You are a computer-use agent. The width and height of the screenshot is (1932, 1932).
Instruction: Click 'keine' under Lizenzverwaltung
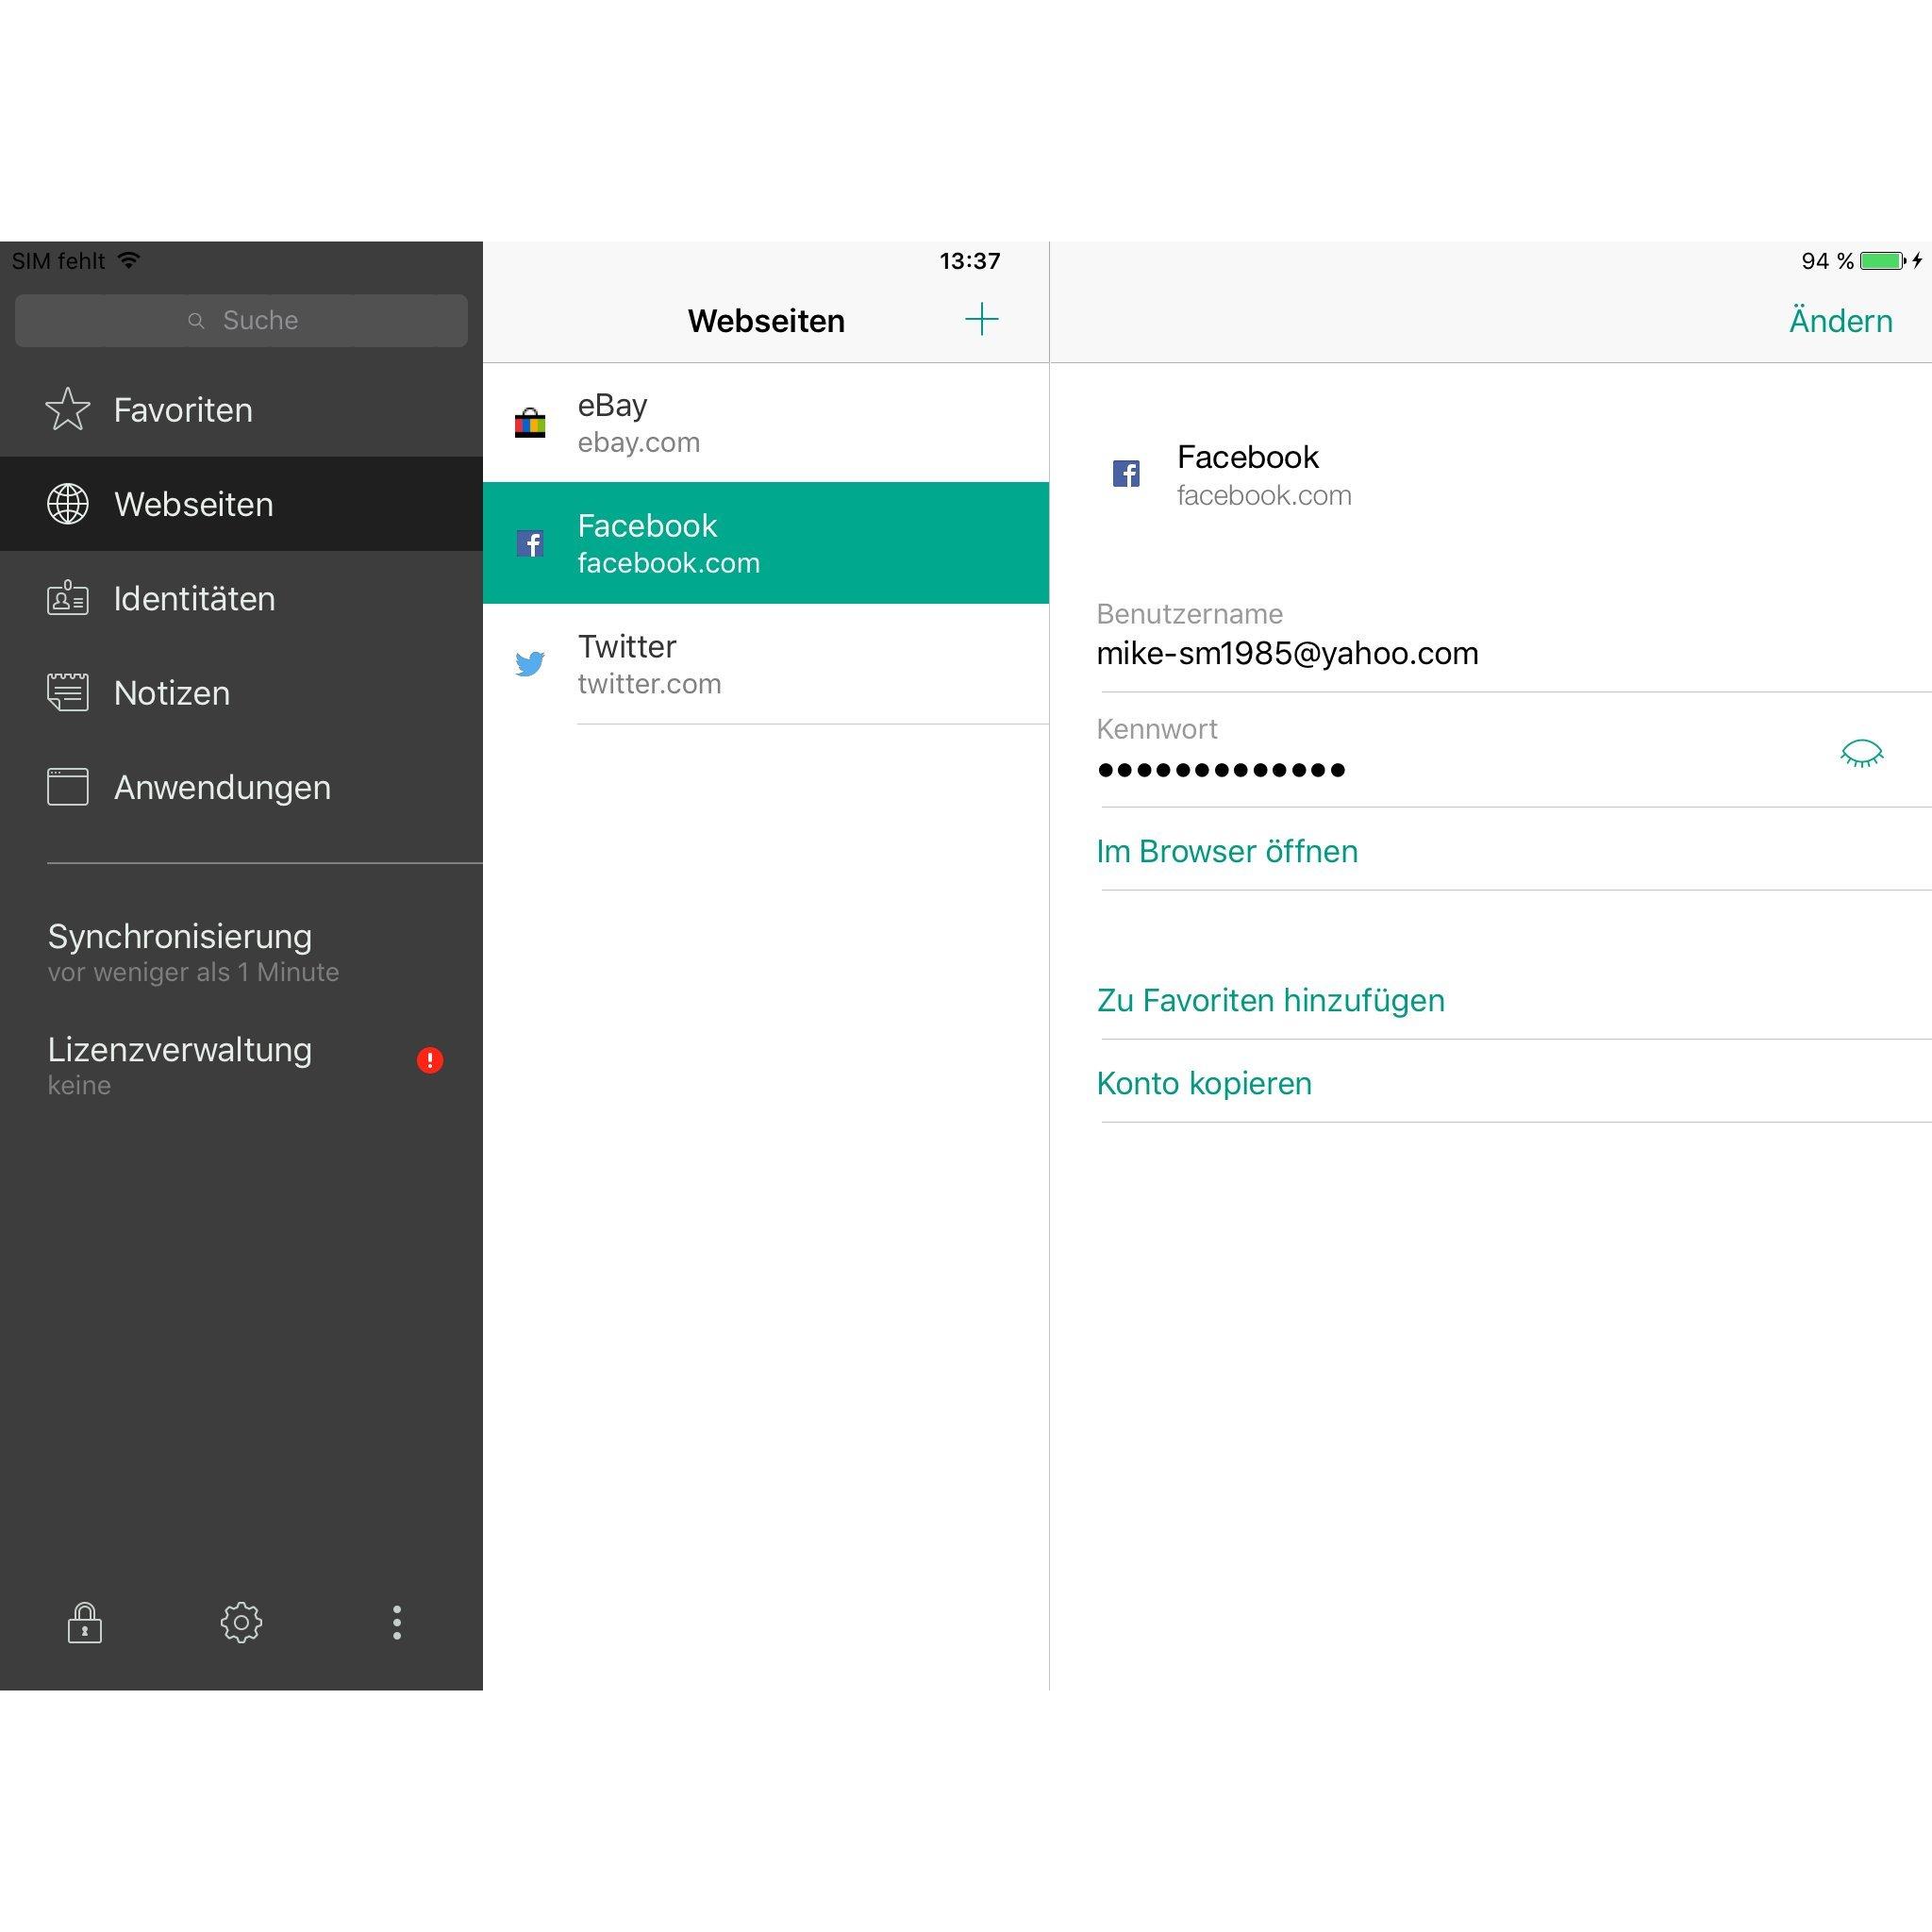[x=79, y=1085]
